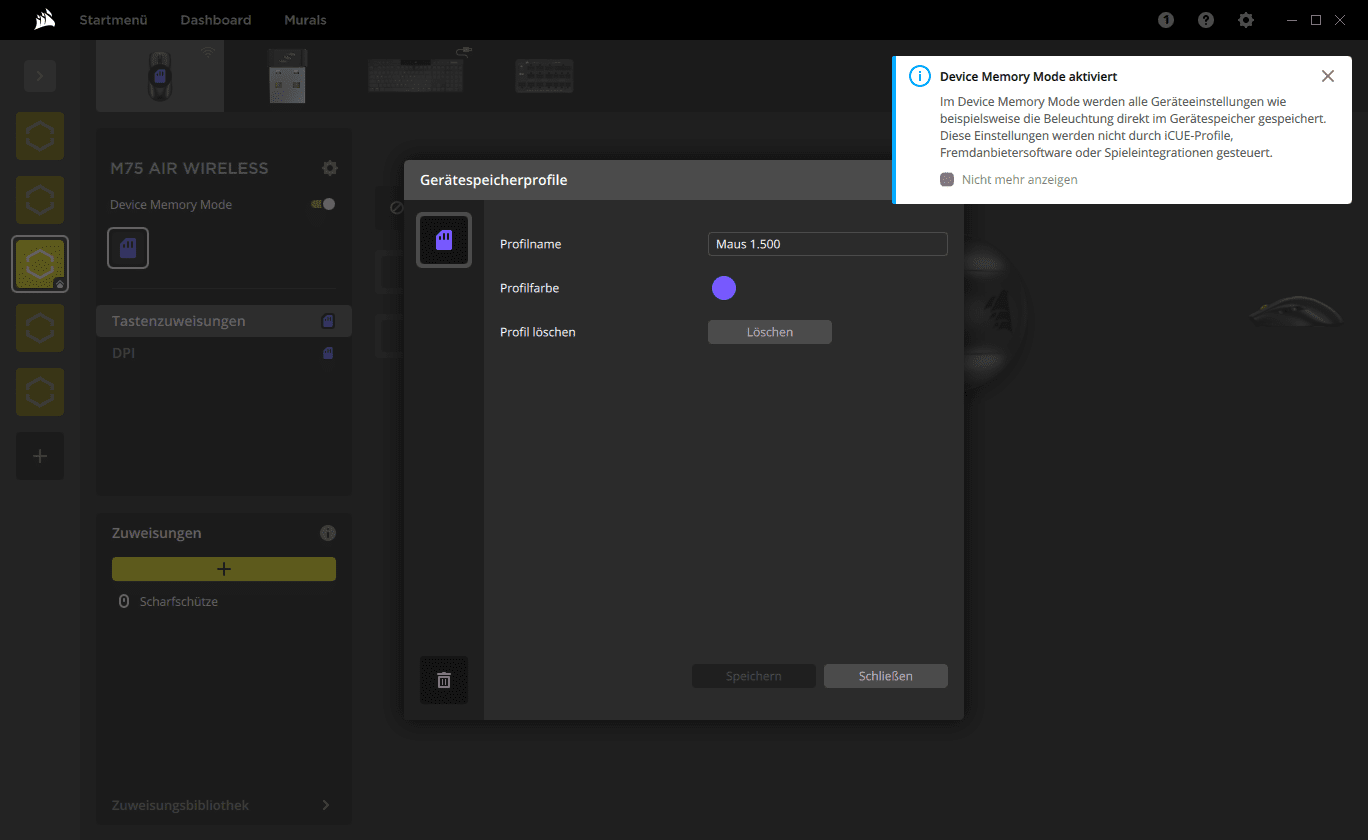Click the blue info icon in notification
Viewport: 1368px width, 840px height.
[919, 76]
